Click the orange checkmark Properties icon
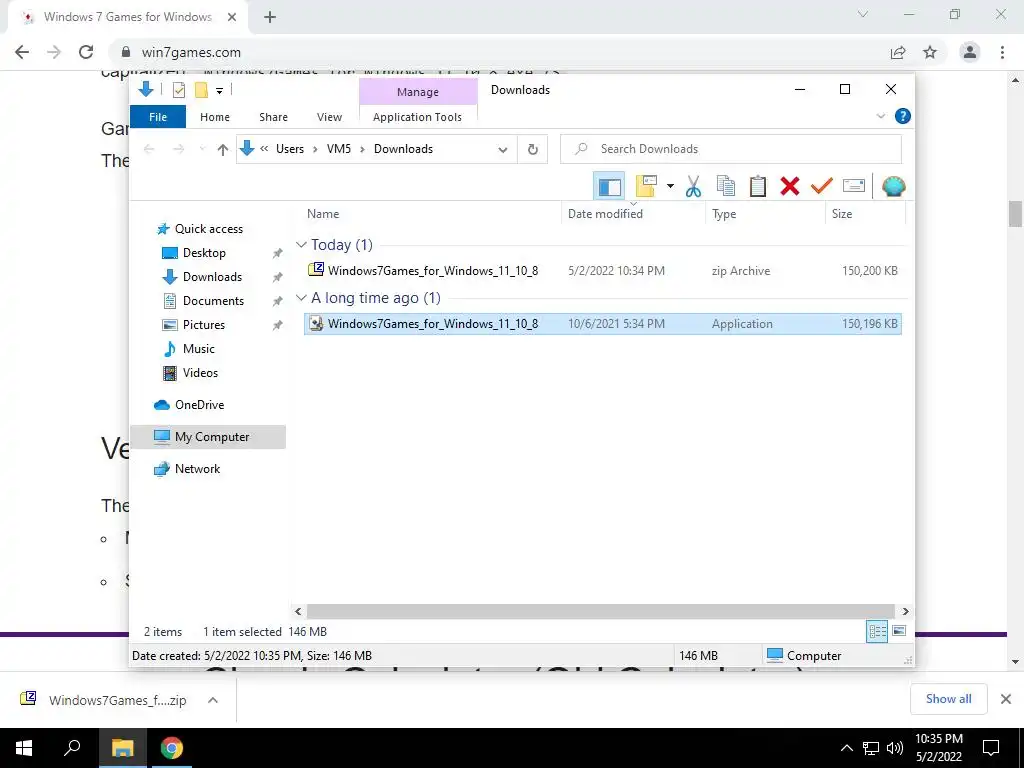Screen dimensions: 1024x768 coord(822,186)
